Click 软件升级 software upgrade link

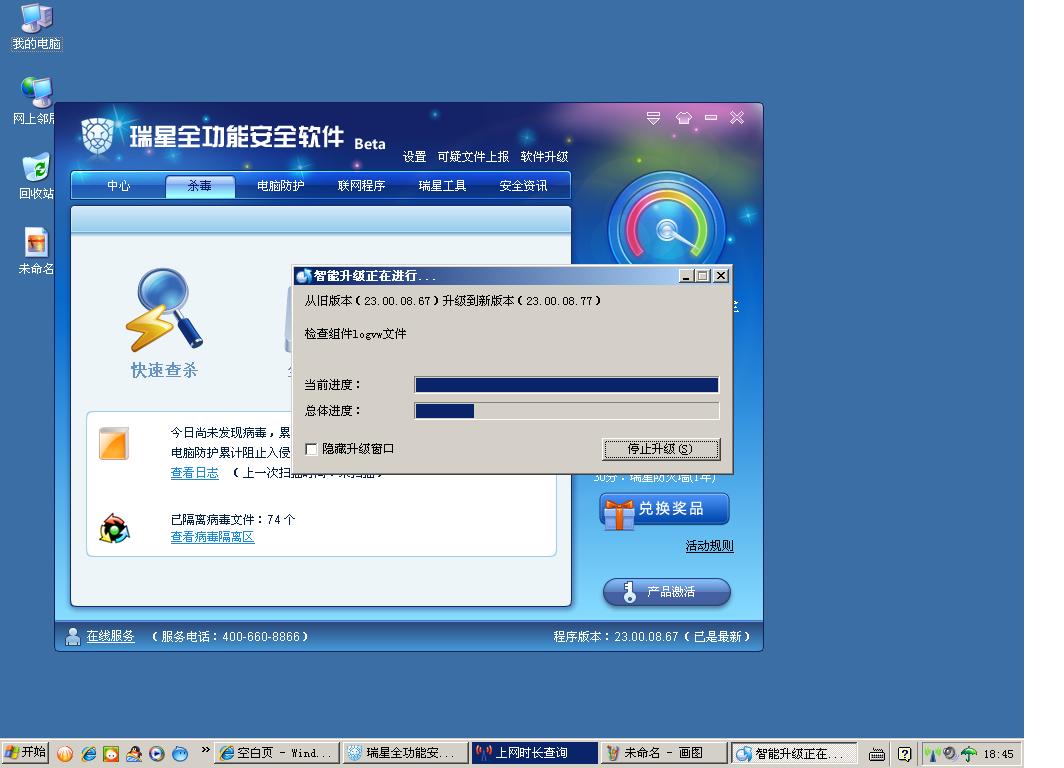click(x=544, y=157)
